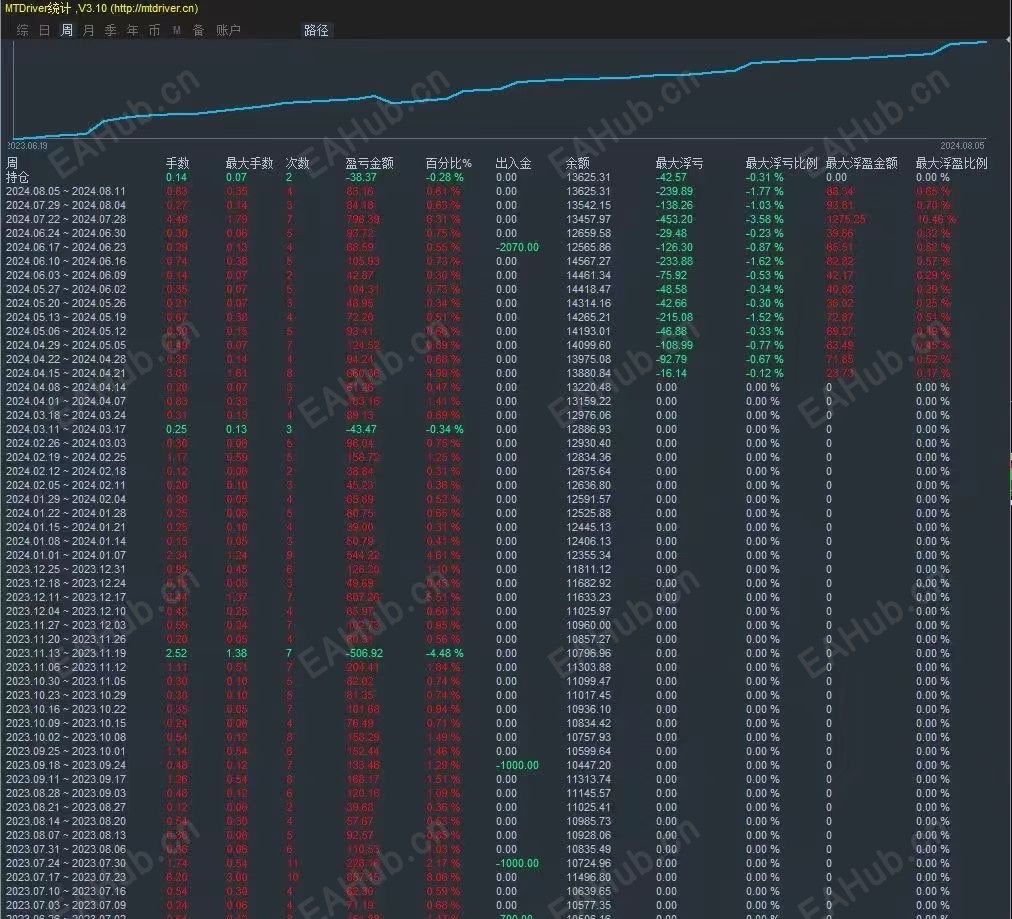This screenshot has height=919, width=1012.
Task: Click the -43.47 loss amount
Action: coord(361,429)
